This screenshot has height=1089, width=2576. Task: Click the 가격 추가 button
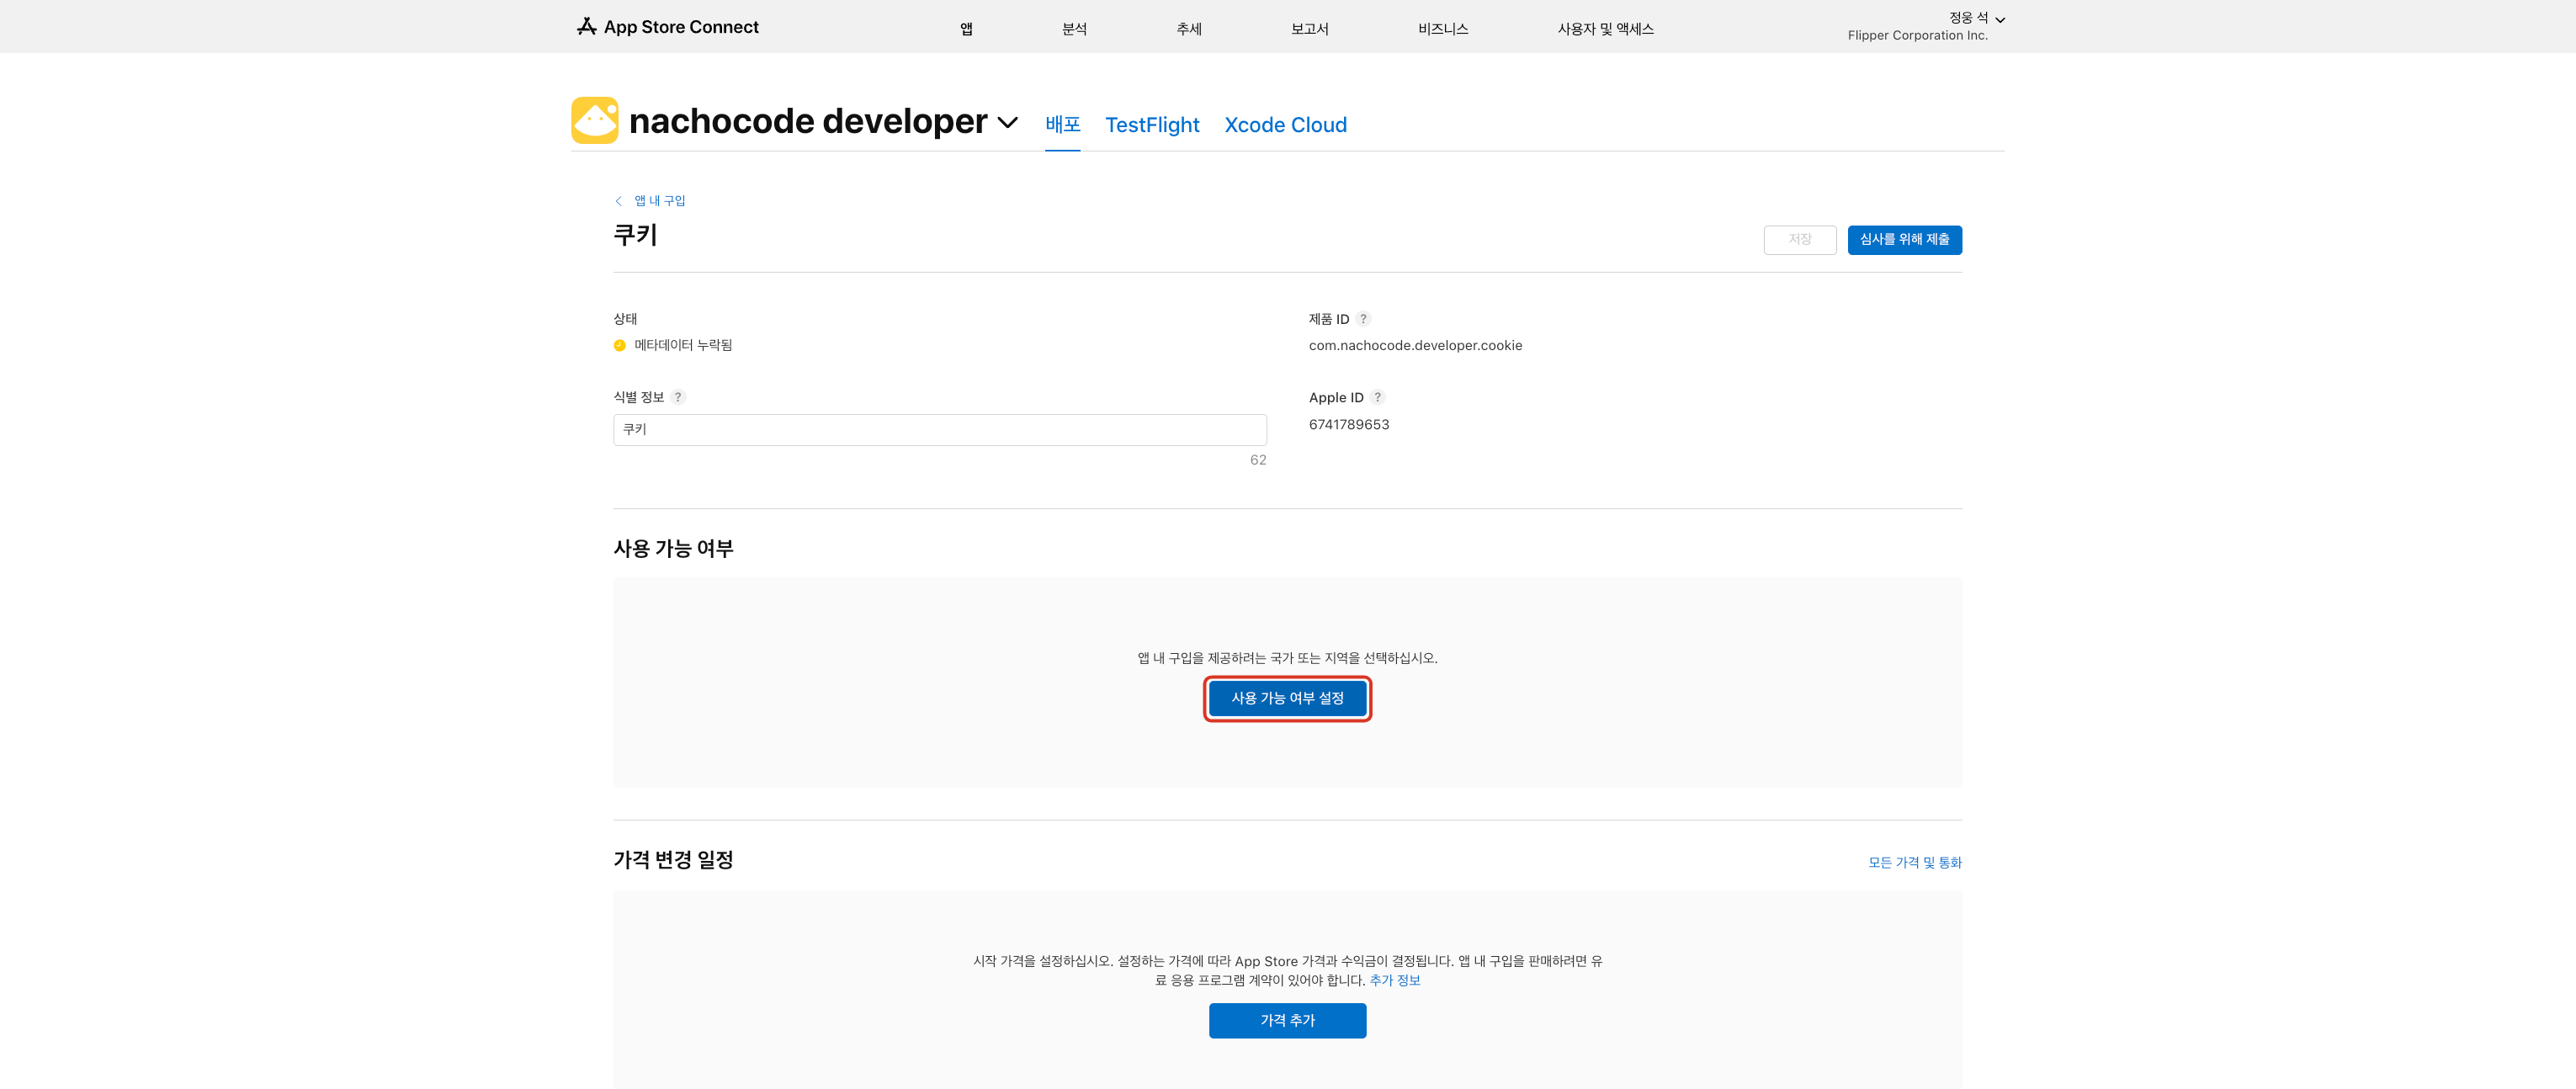[x=1287, y=1020]
